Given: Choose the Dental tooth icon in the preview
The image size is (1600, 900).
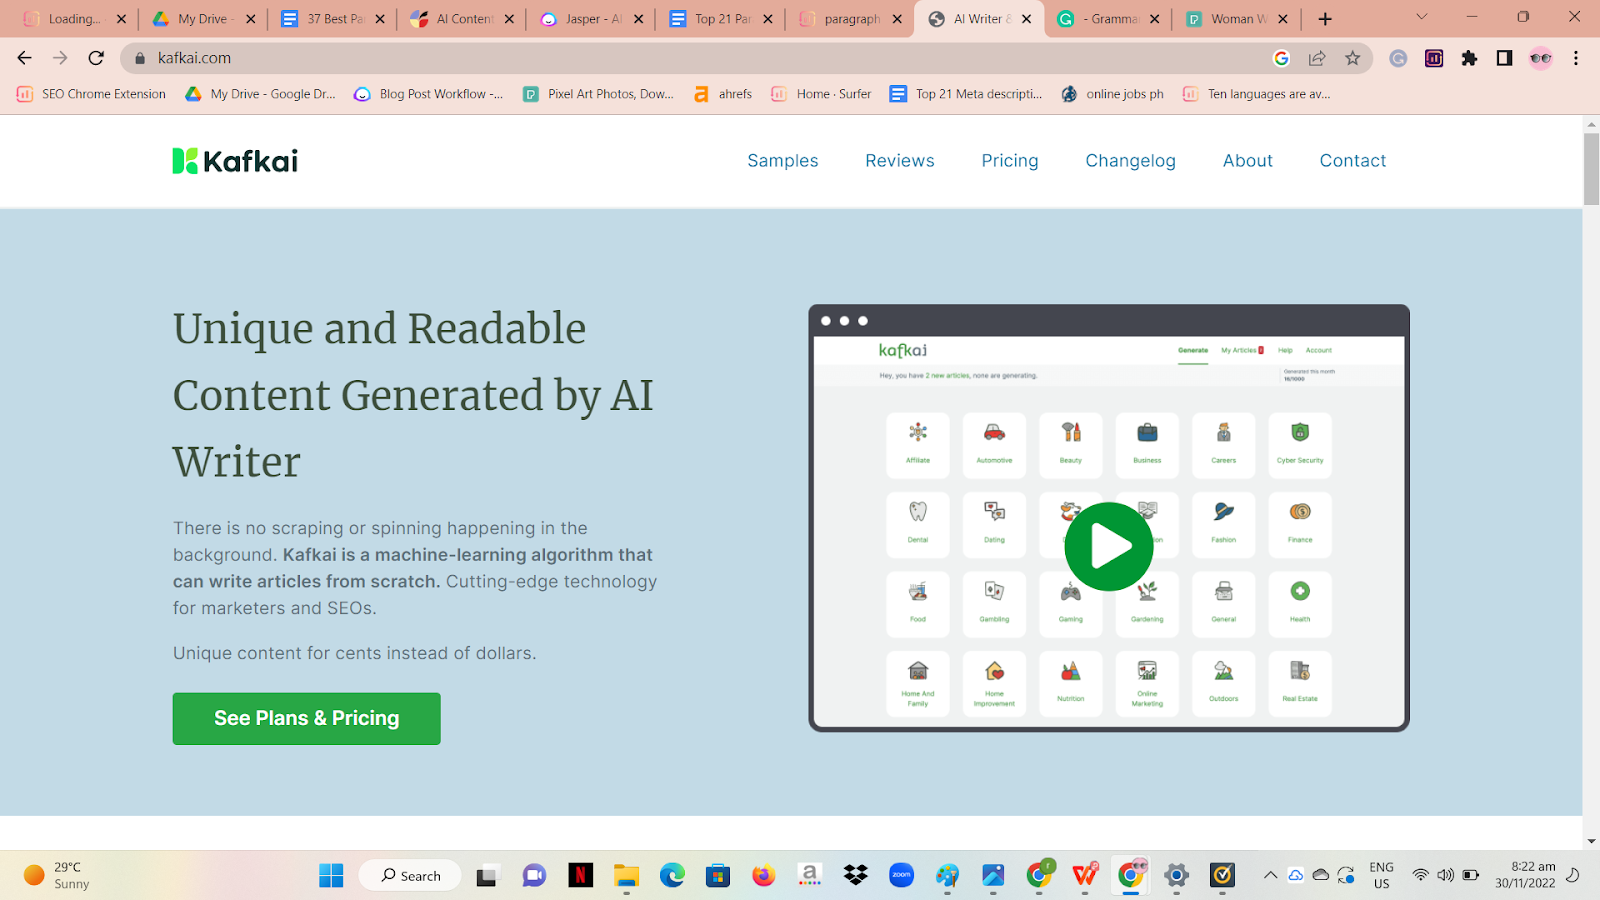Looking at the screenshot, I should pos(918,524).
